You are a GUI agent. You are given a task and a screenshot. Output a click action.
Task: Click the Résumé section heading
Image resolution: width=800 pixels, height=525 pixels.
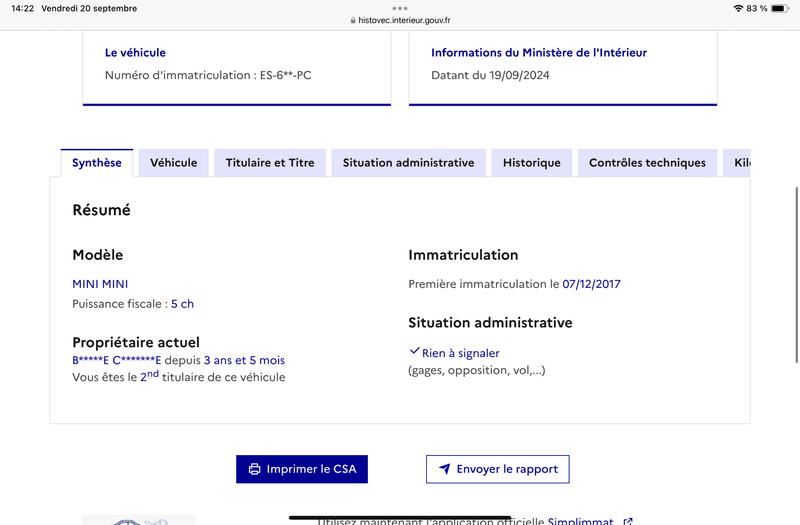click(x=102, y=210)
